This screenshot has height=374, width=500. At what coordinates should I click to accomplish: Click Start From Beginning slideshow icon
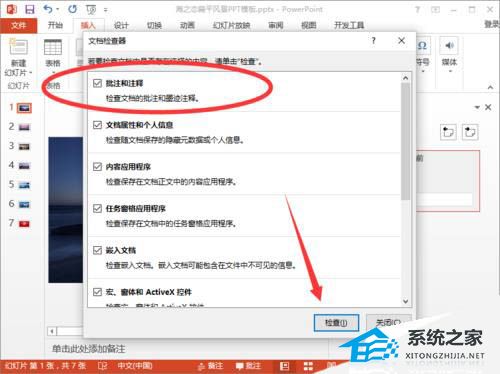(x=91, y=10)
